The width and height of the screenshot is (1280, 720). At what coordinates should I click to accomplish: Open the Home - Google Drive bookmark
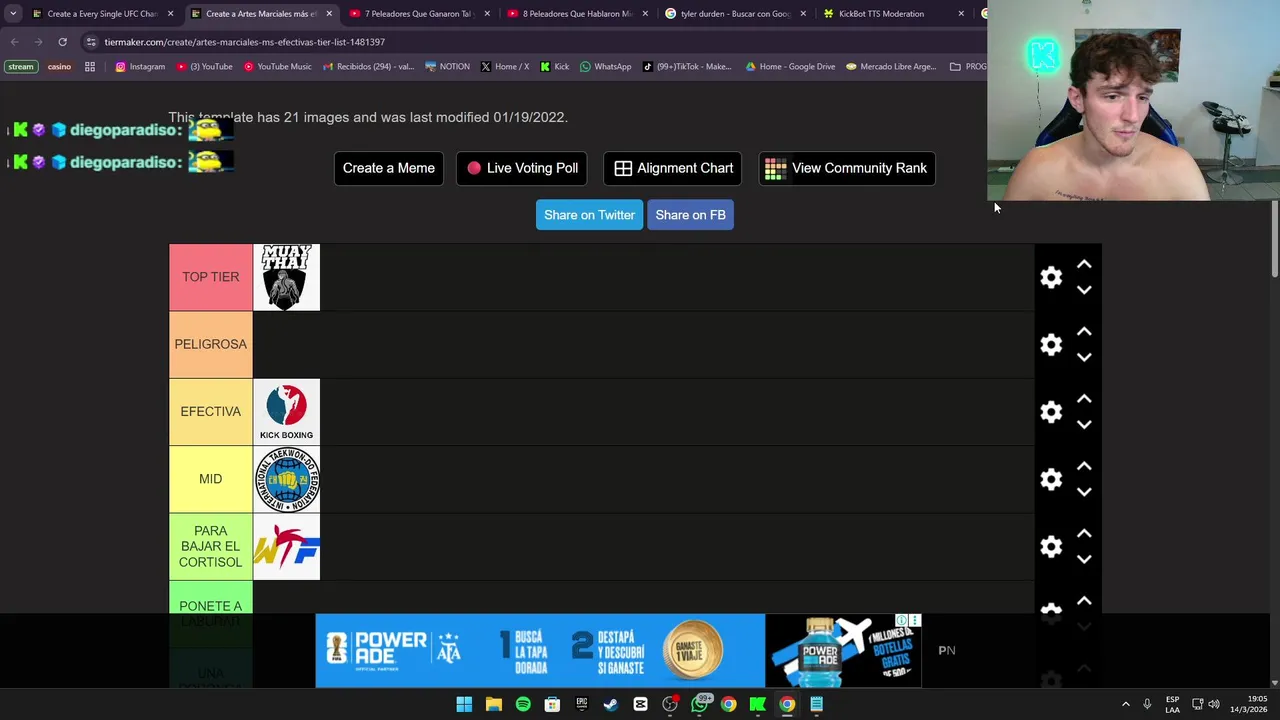click(790, 67)
